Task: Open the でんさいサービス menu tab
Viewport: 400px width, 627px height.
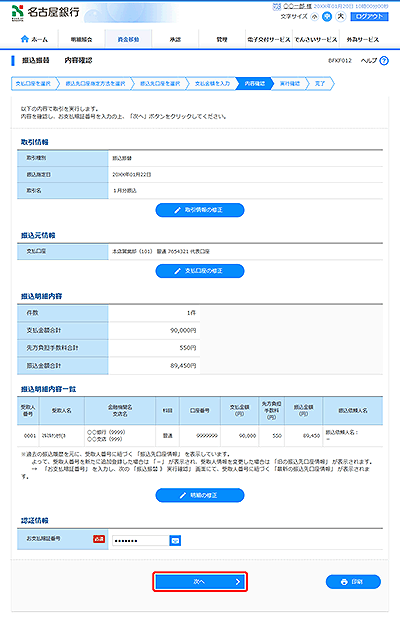Action: click(x=316, y=39)
